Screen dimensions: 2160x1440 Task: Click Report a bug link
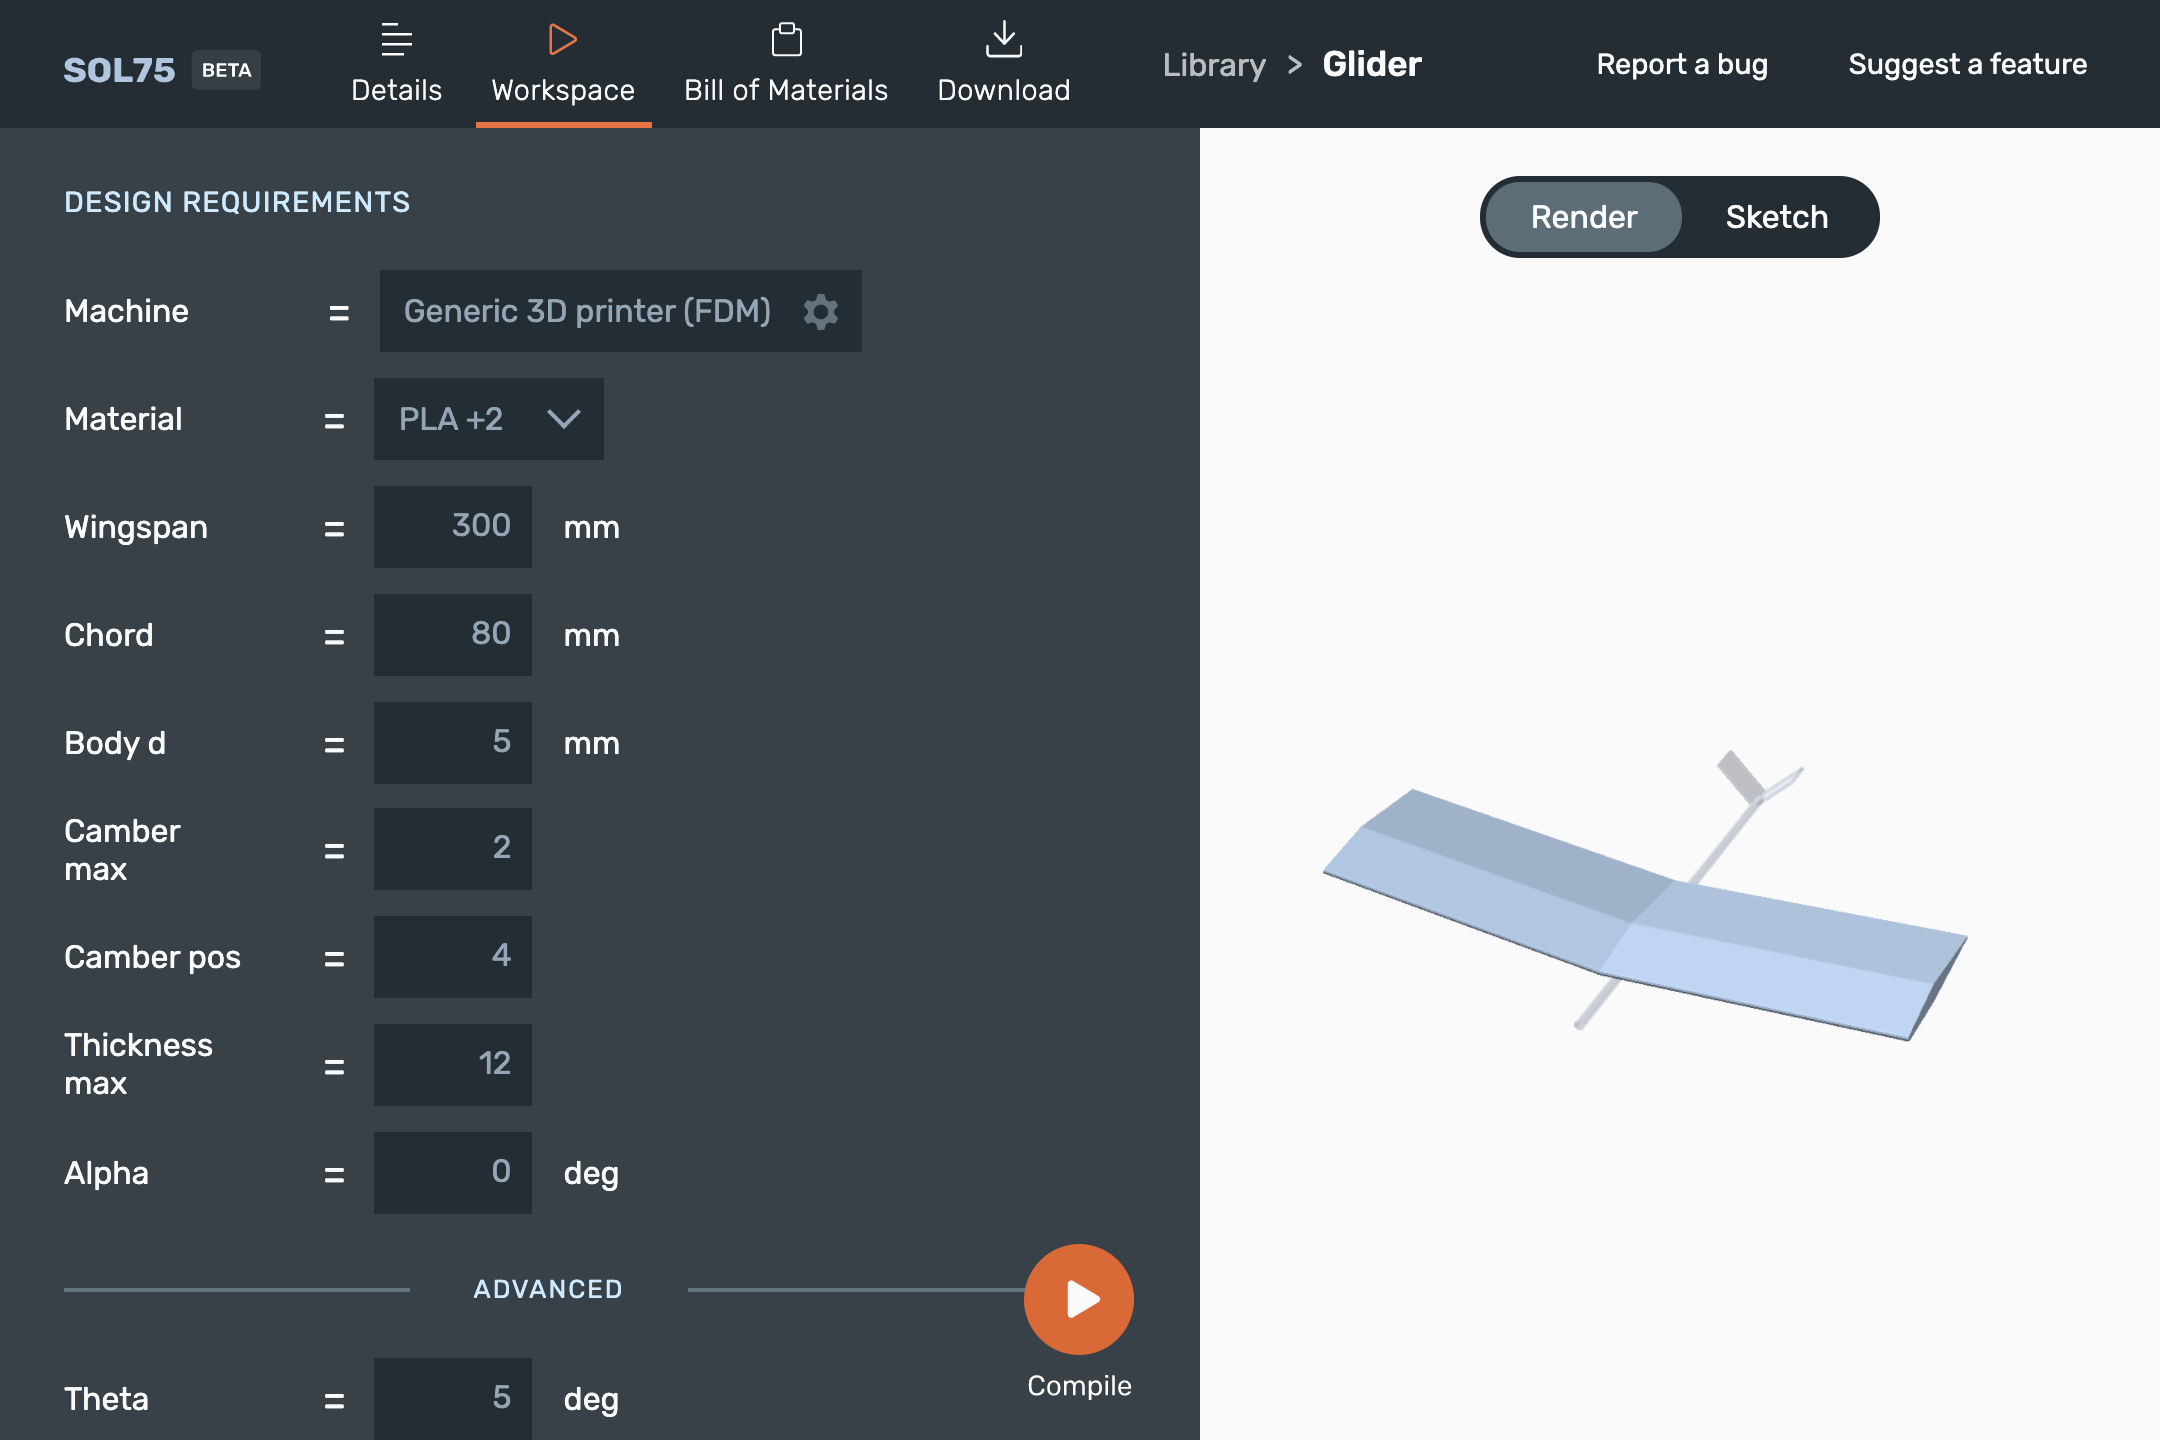point(1682,64)
